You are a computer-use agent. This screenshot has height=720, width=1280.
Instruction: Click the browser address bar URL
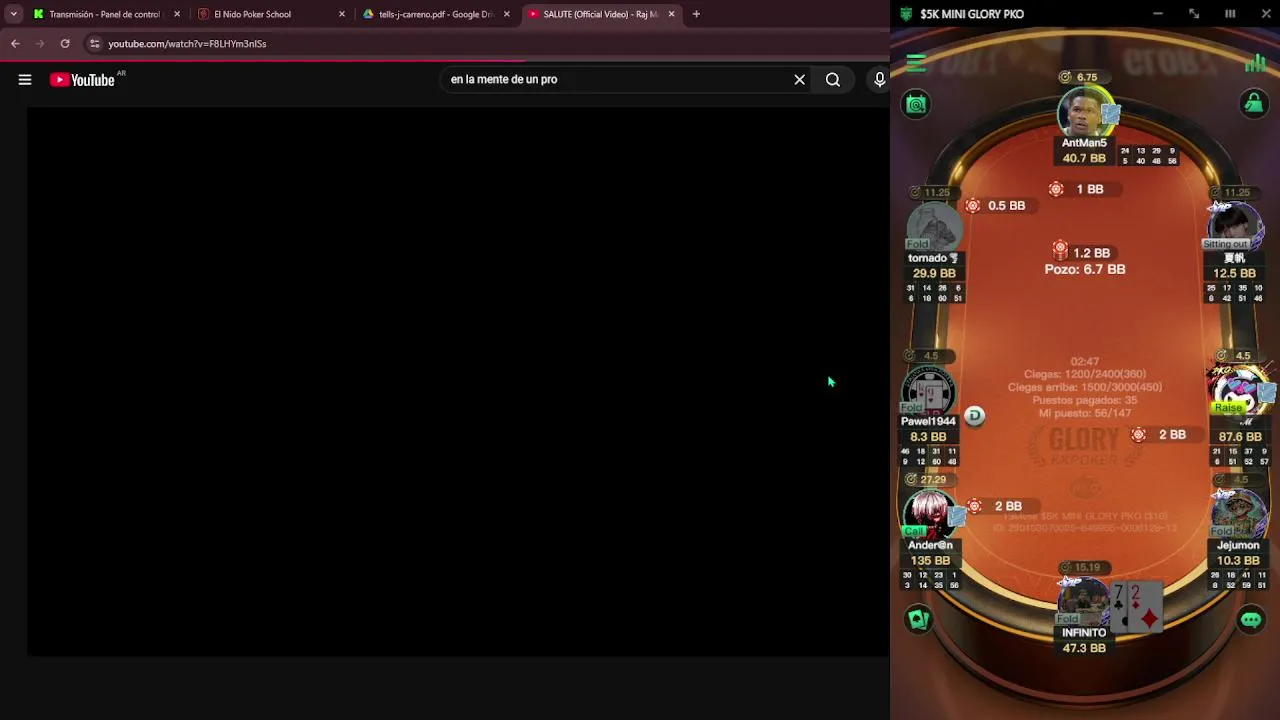pyautogui.click(x=187, y=44)
